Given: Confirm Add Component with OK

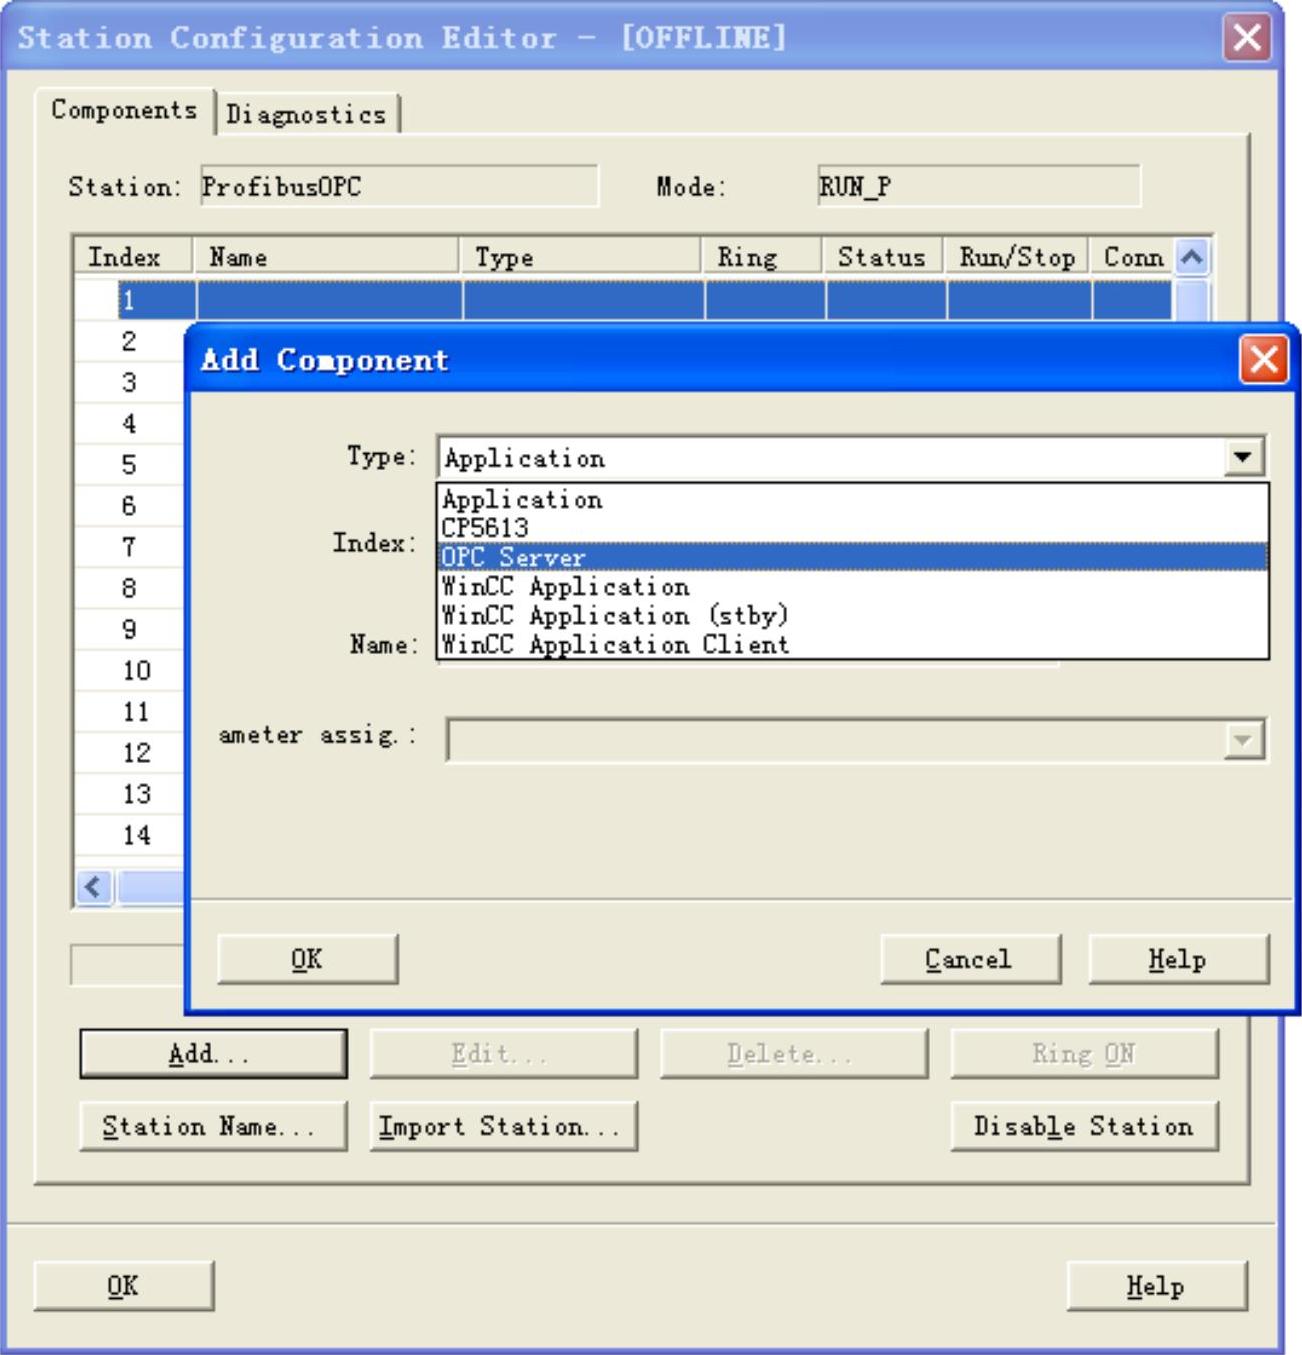Looking at the screenshot, I should point(307,960).
